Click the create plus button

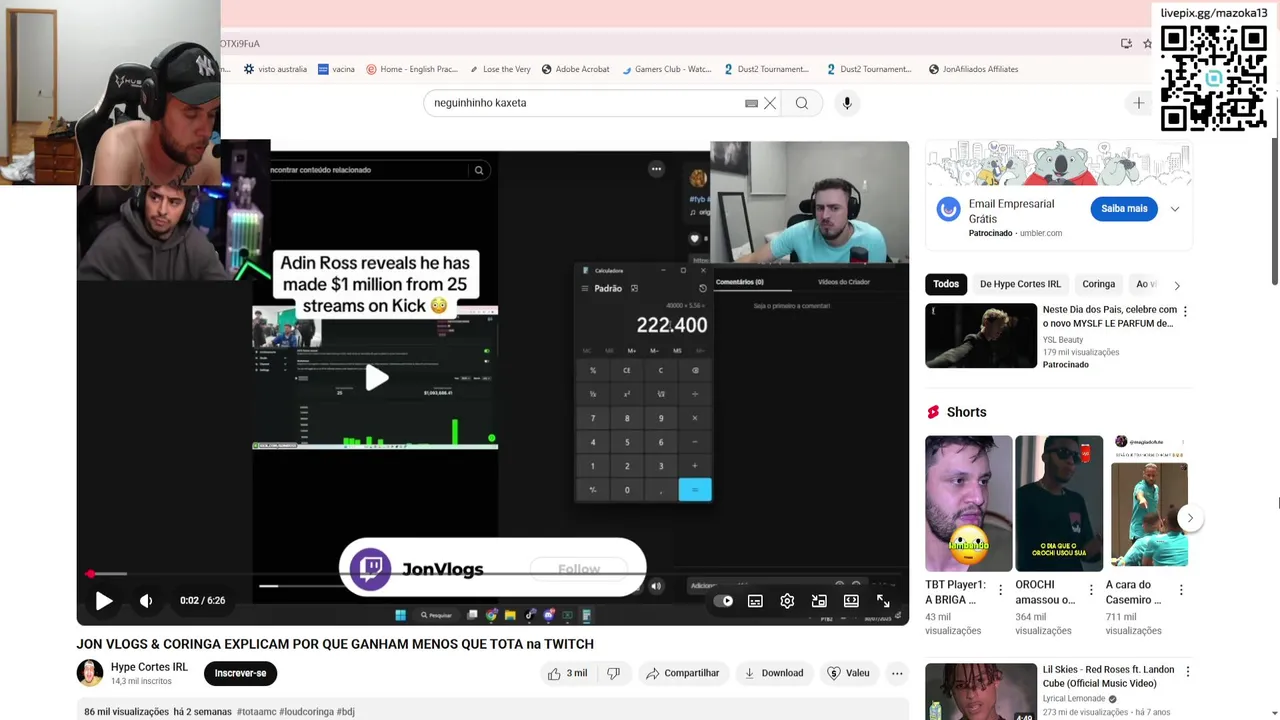coord(1138,103)
